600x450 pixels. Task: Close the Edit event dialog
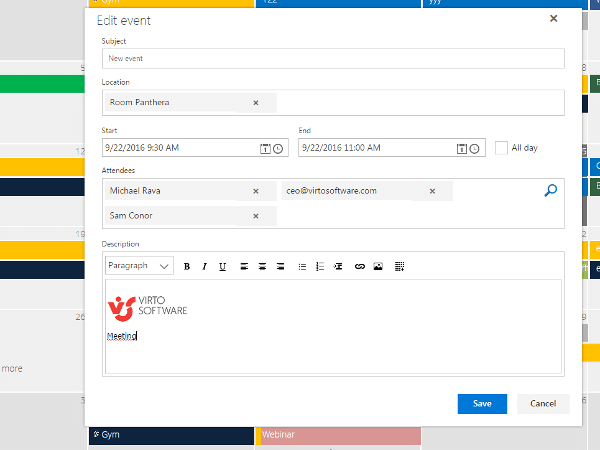[553, 18]
